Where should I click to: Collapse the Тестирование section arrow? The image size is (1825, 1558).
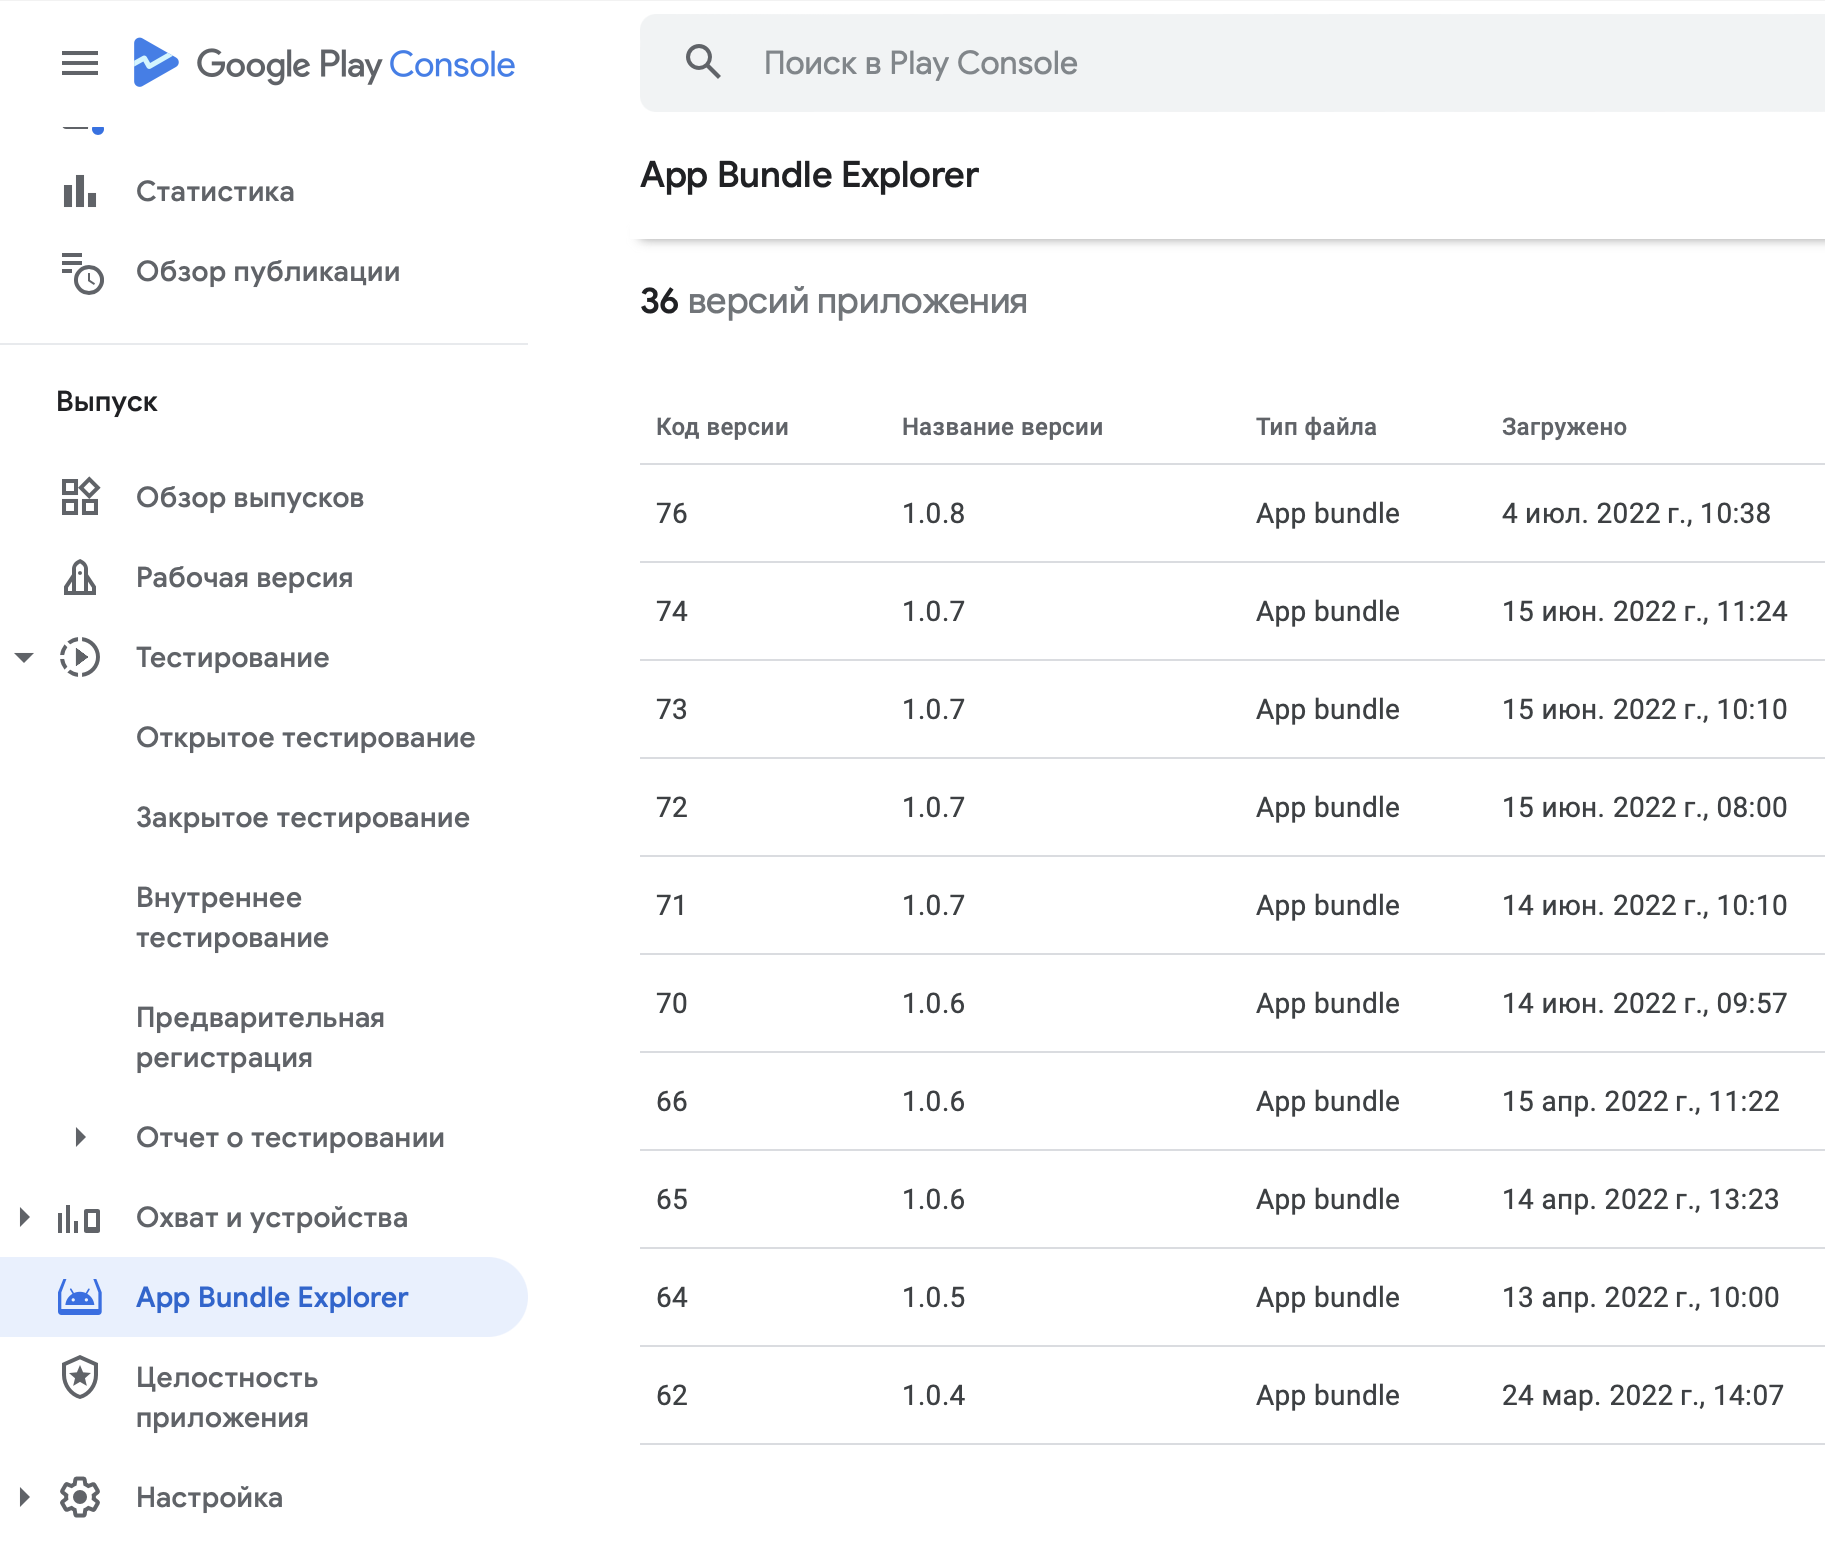click(x=25, y=657)
